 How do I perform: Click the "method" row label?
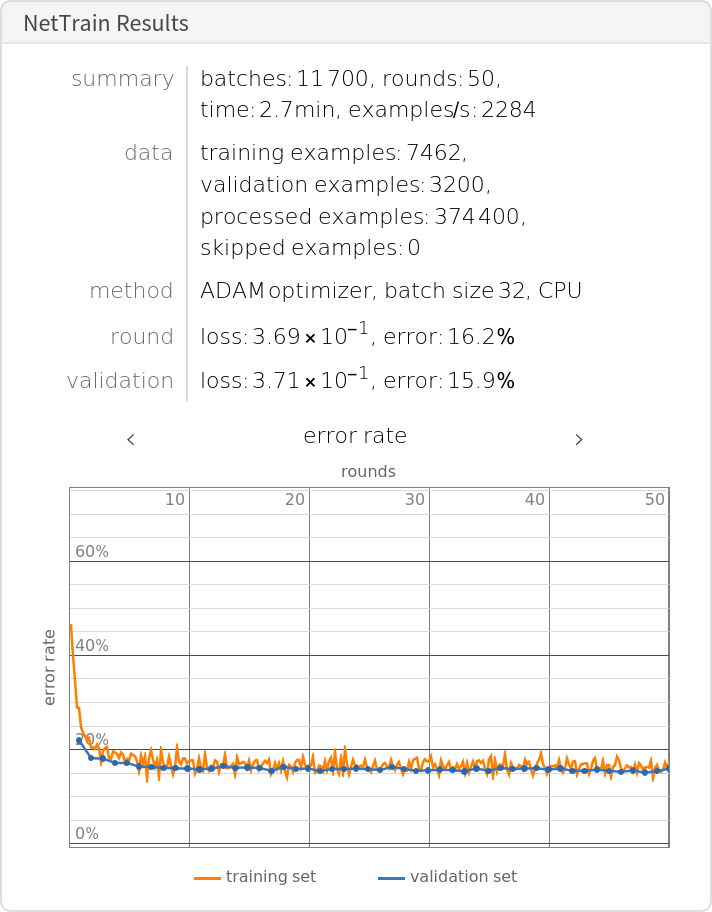[131, 291]
